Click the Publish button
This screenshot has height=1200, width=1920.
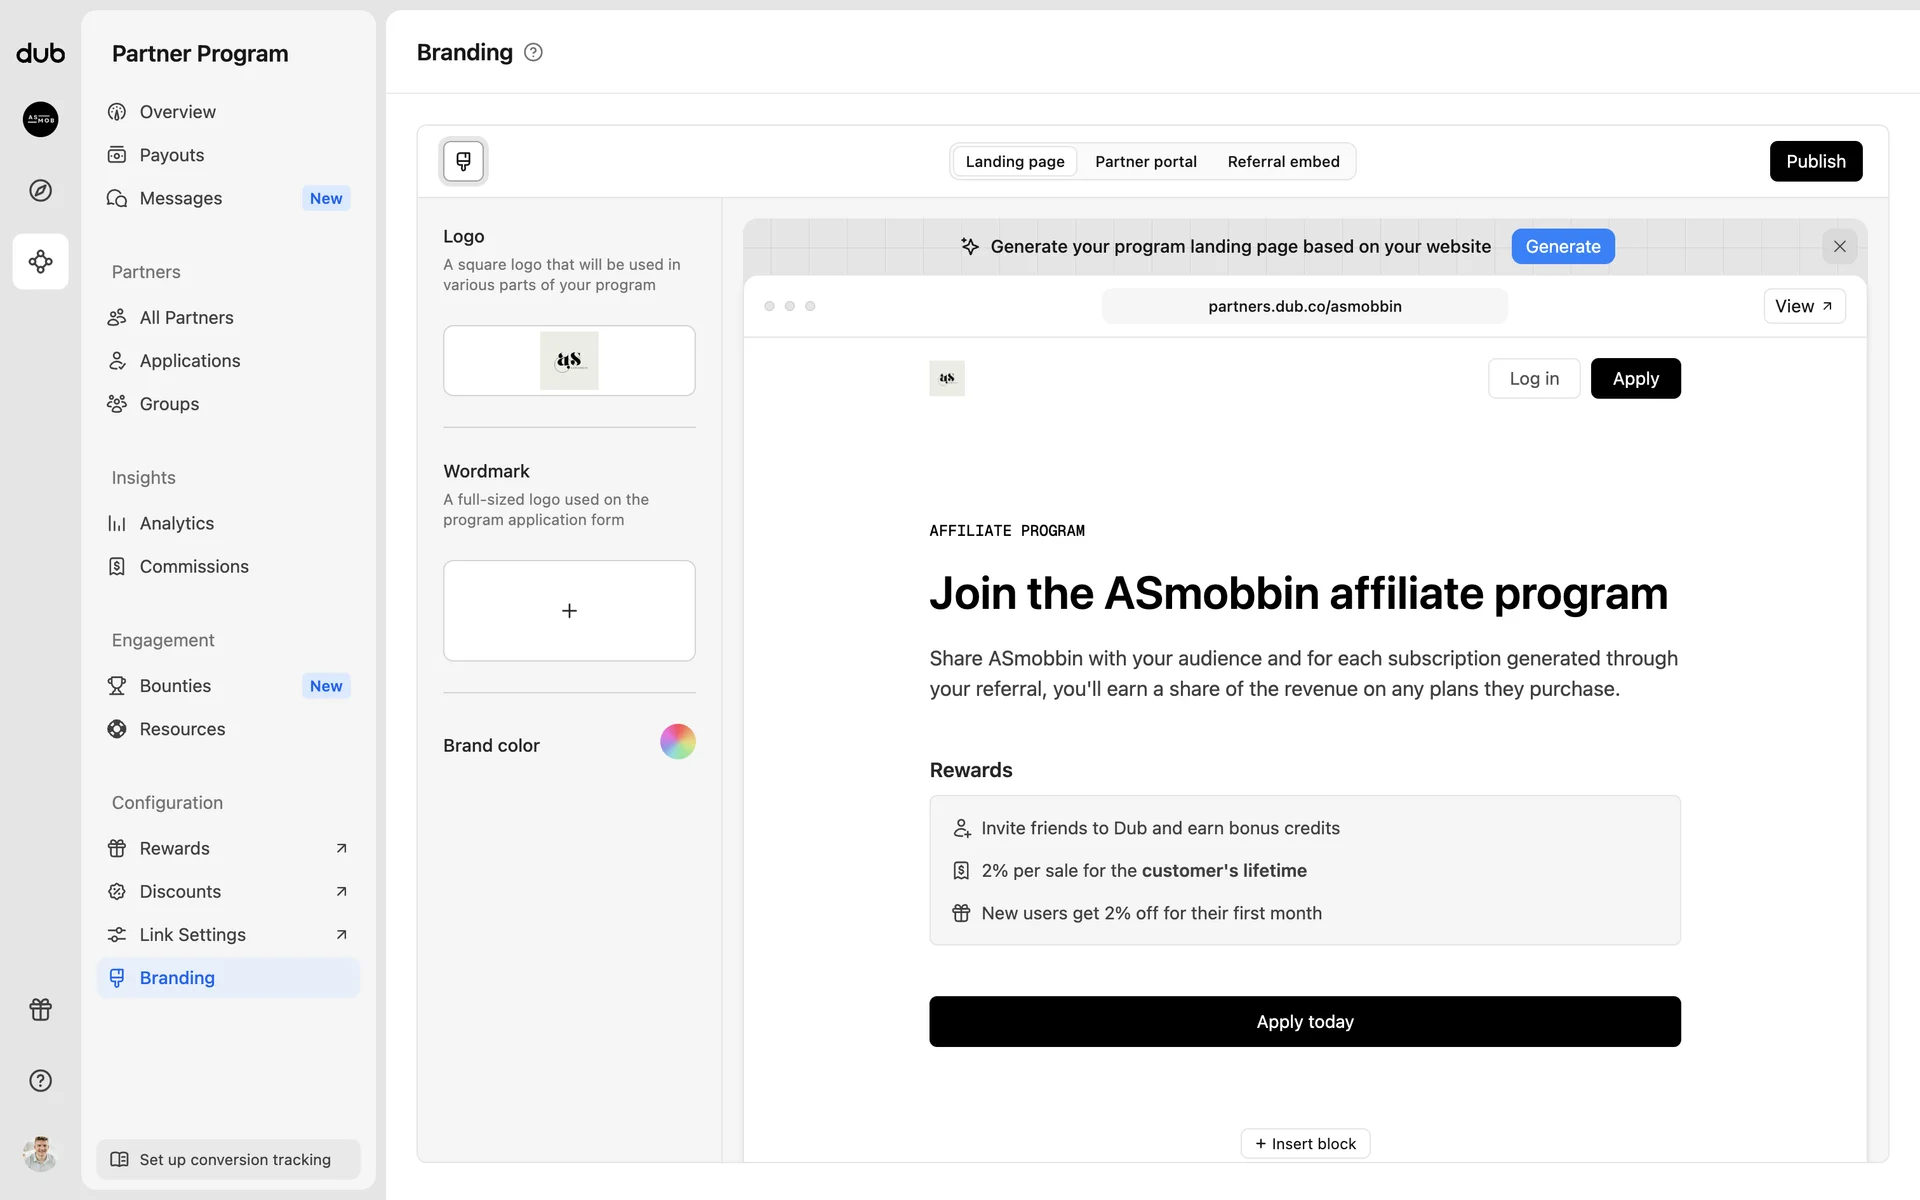(x=1815, y=161)
